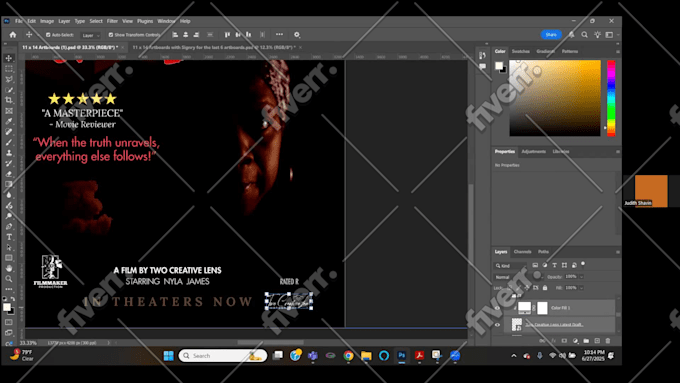Viewport: 680px width, 383px height.
Task: Select the Zoom tool
Action: tap(9, 279)
